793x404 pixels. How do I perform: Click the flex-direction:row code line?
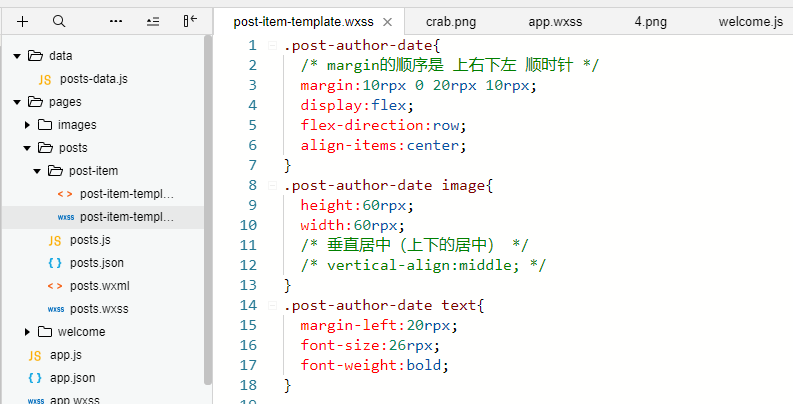tap(383, 125)
